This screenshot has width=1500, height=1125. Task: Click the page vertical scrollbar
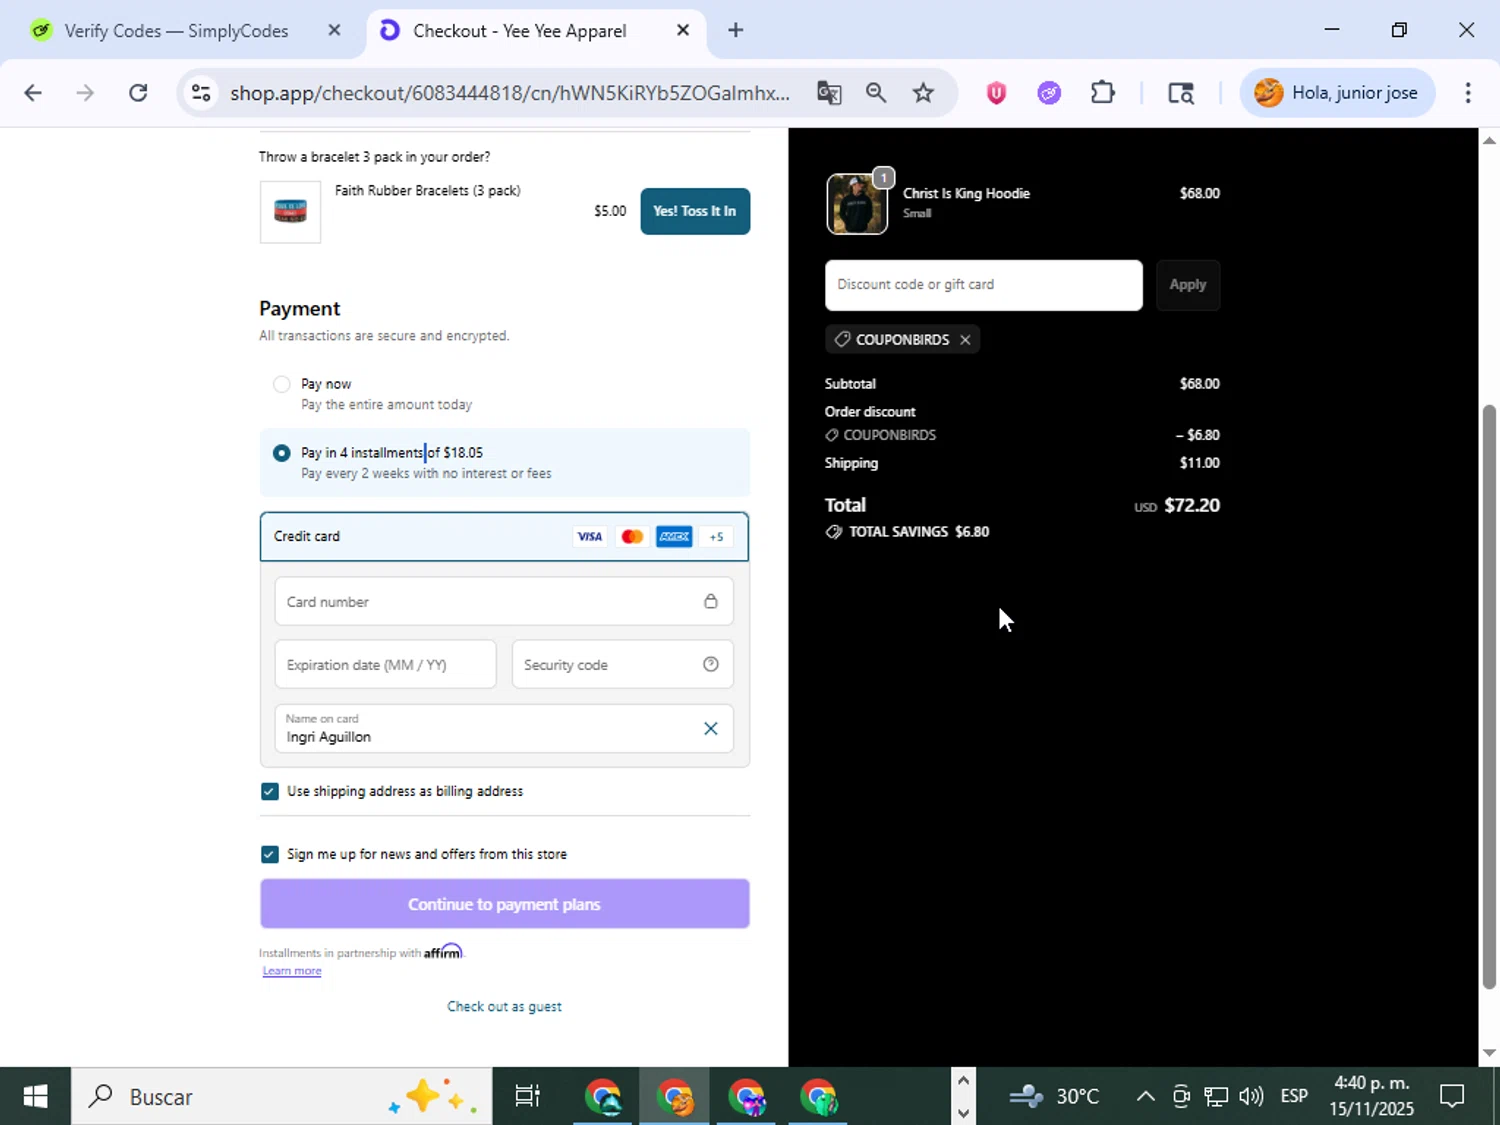[x=1489, y=697]
